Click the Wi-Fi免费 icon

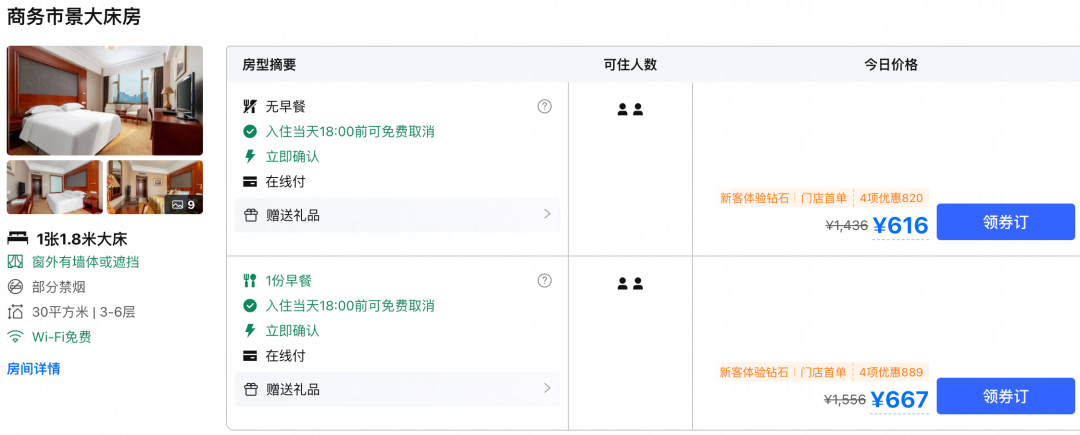click(14, 337)
